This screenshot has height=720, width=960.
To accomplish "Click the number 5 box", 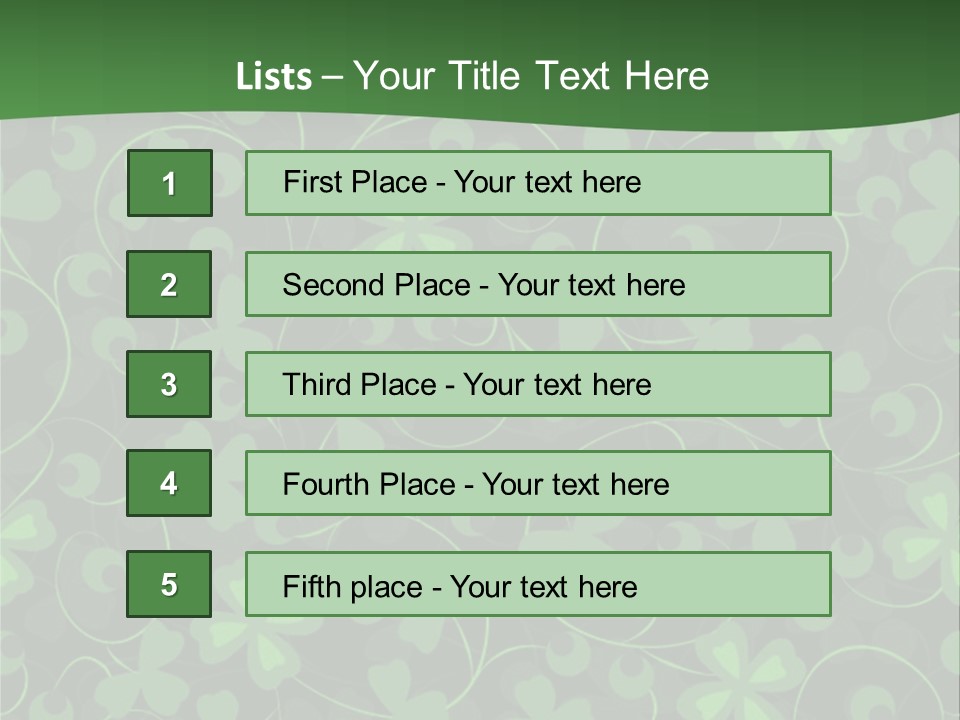I will coord(169,584).
